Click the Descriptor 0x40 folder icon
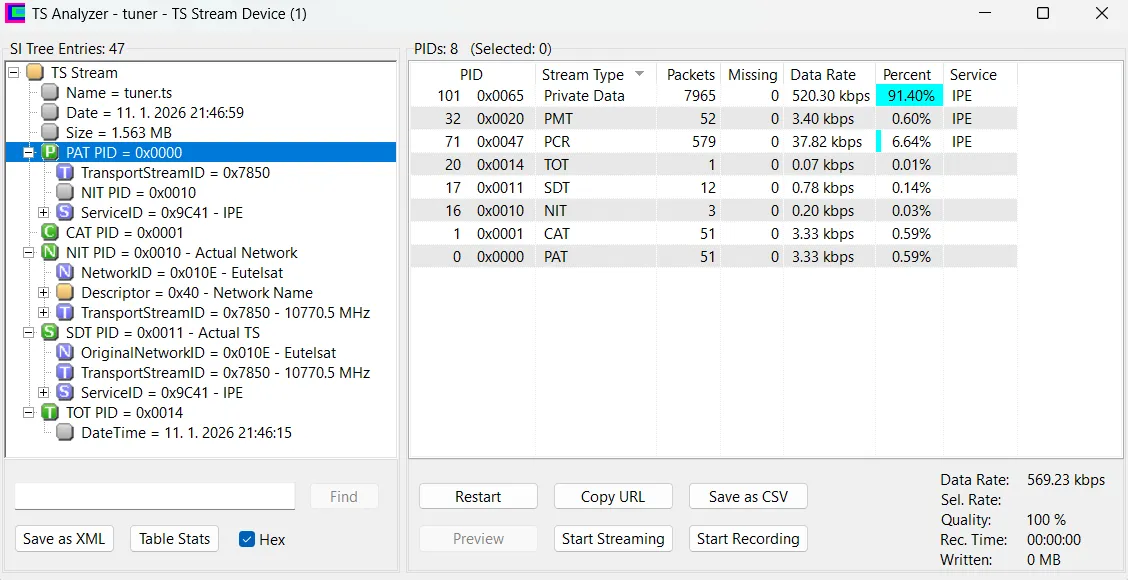Image resolution: width=1128 pixels, height=580 pixels. click(65, 293)
